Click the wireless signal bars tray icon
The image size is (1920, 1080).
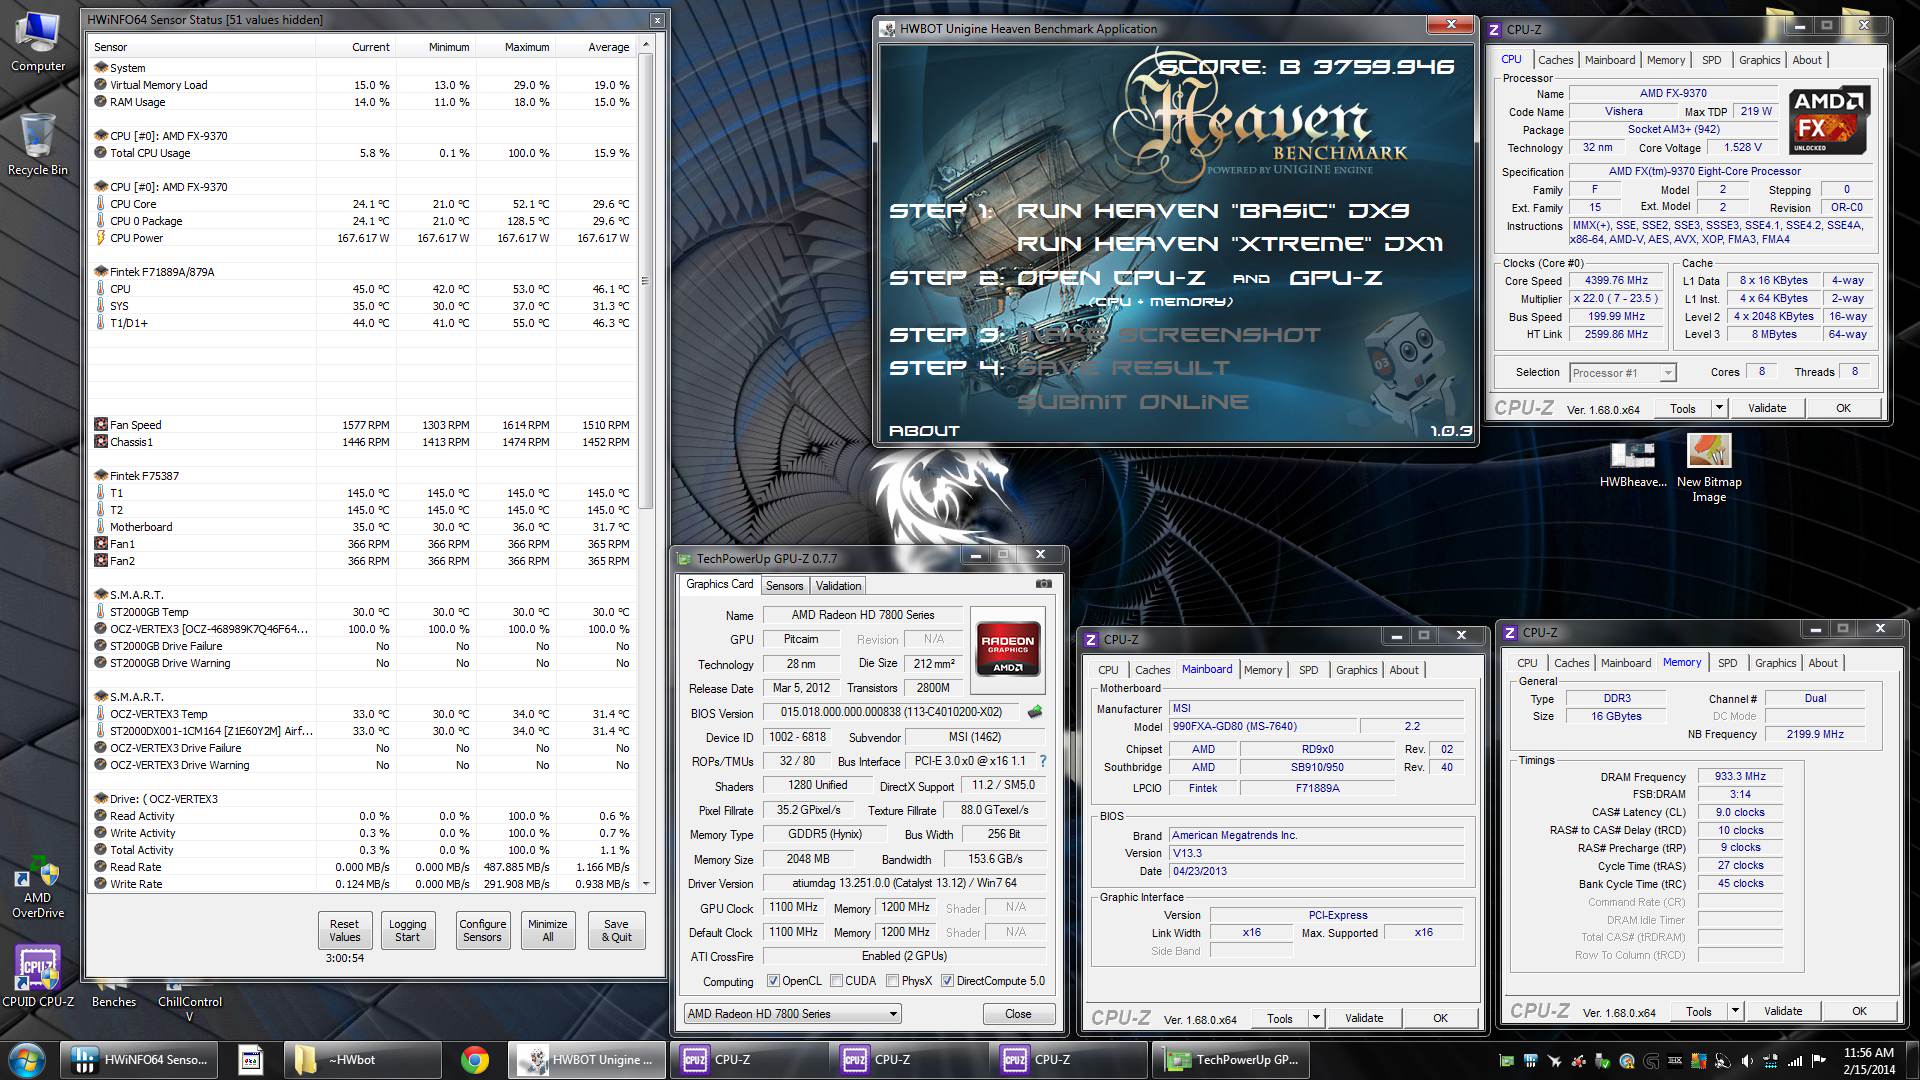1795,1061
